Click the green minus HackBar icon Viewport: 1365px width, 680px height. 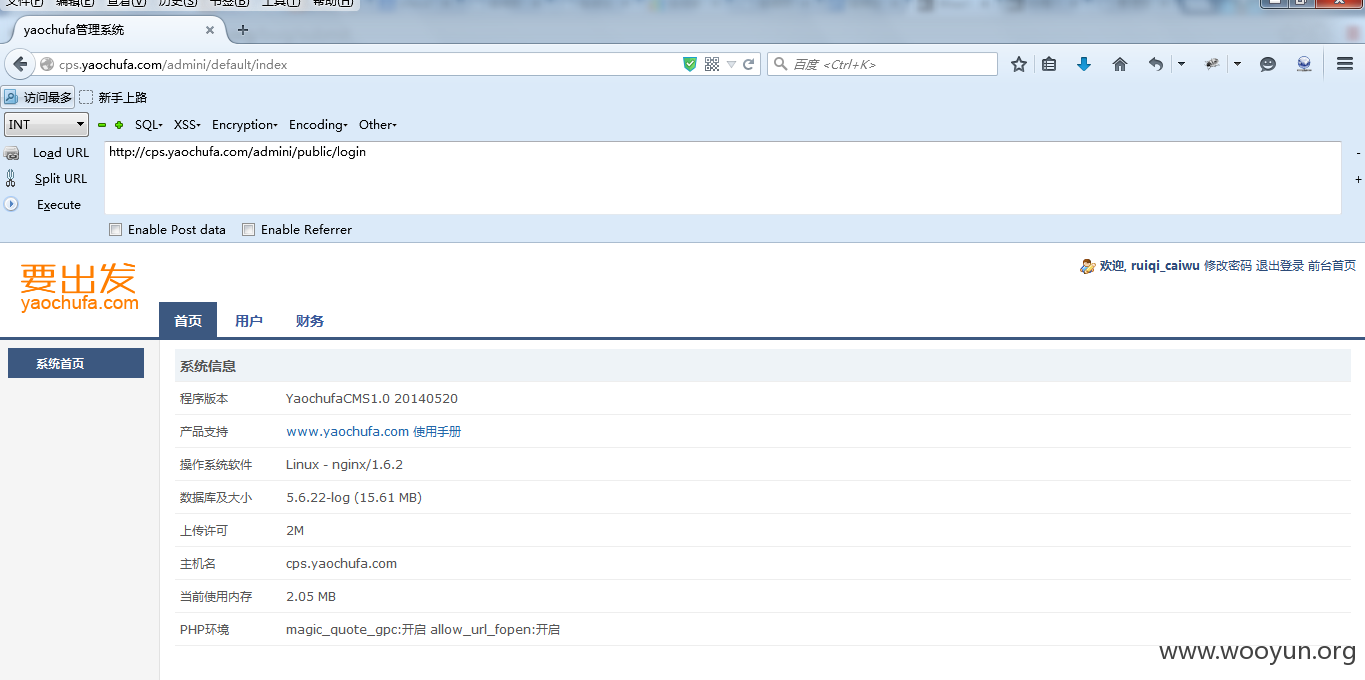pos(102,125)
